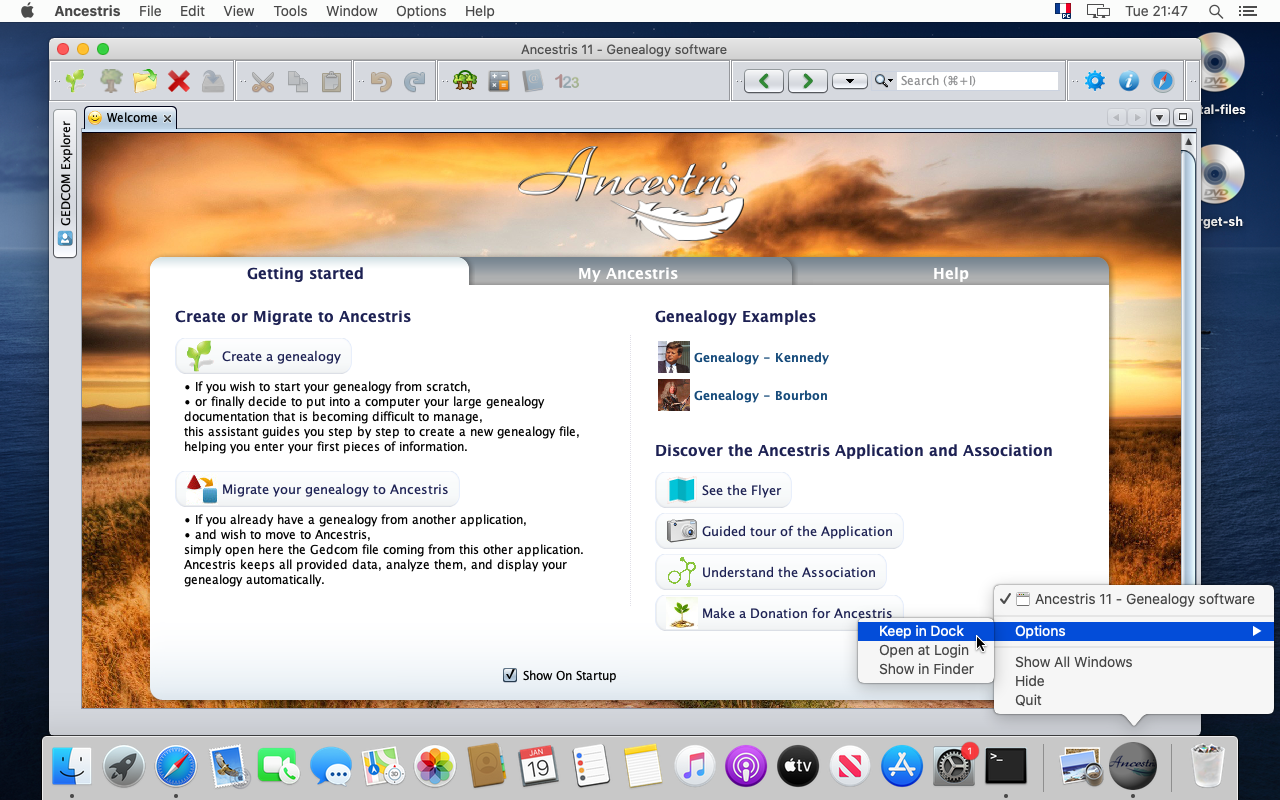
Task: Choose Show All Windows in Dock menu
Action: pos(1134,662)
